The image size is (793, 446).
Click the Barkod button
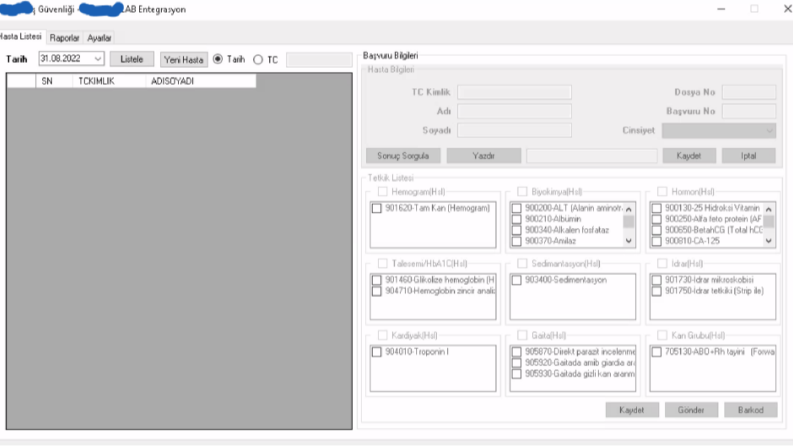point(751,410)
